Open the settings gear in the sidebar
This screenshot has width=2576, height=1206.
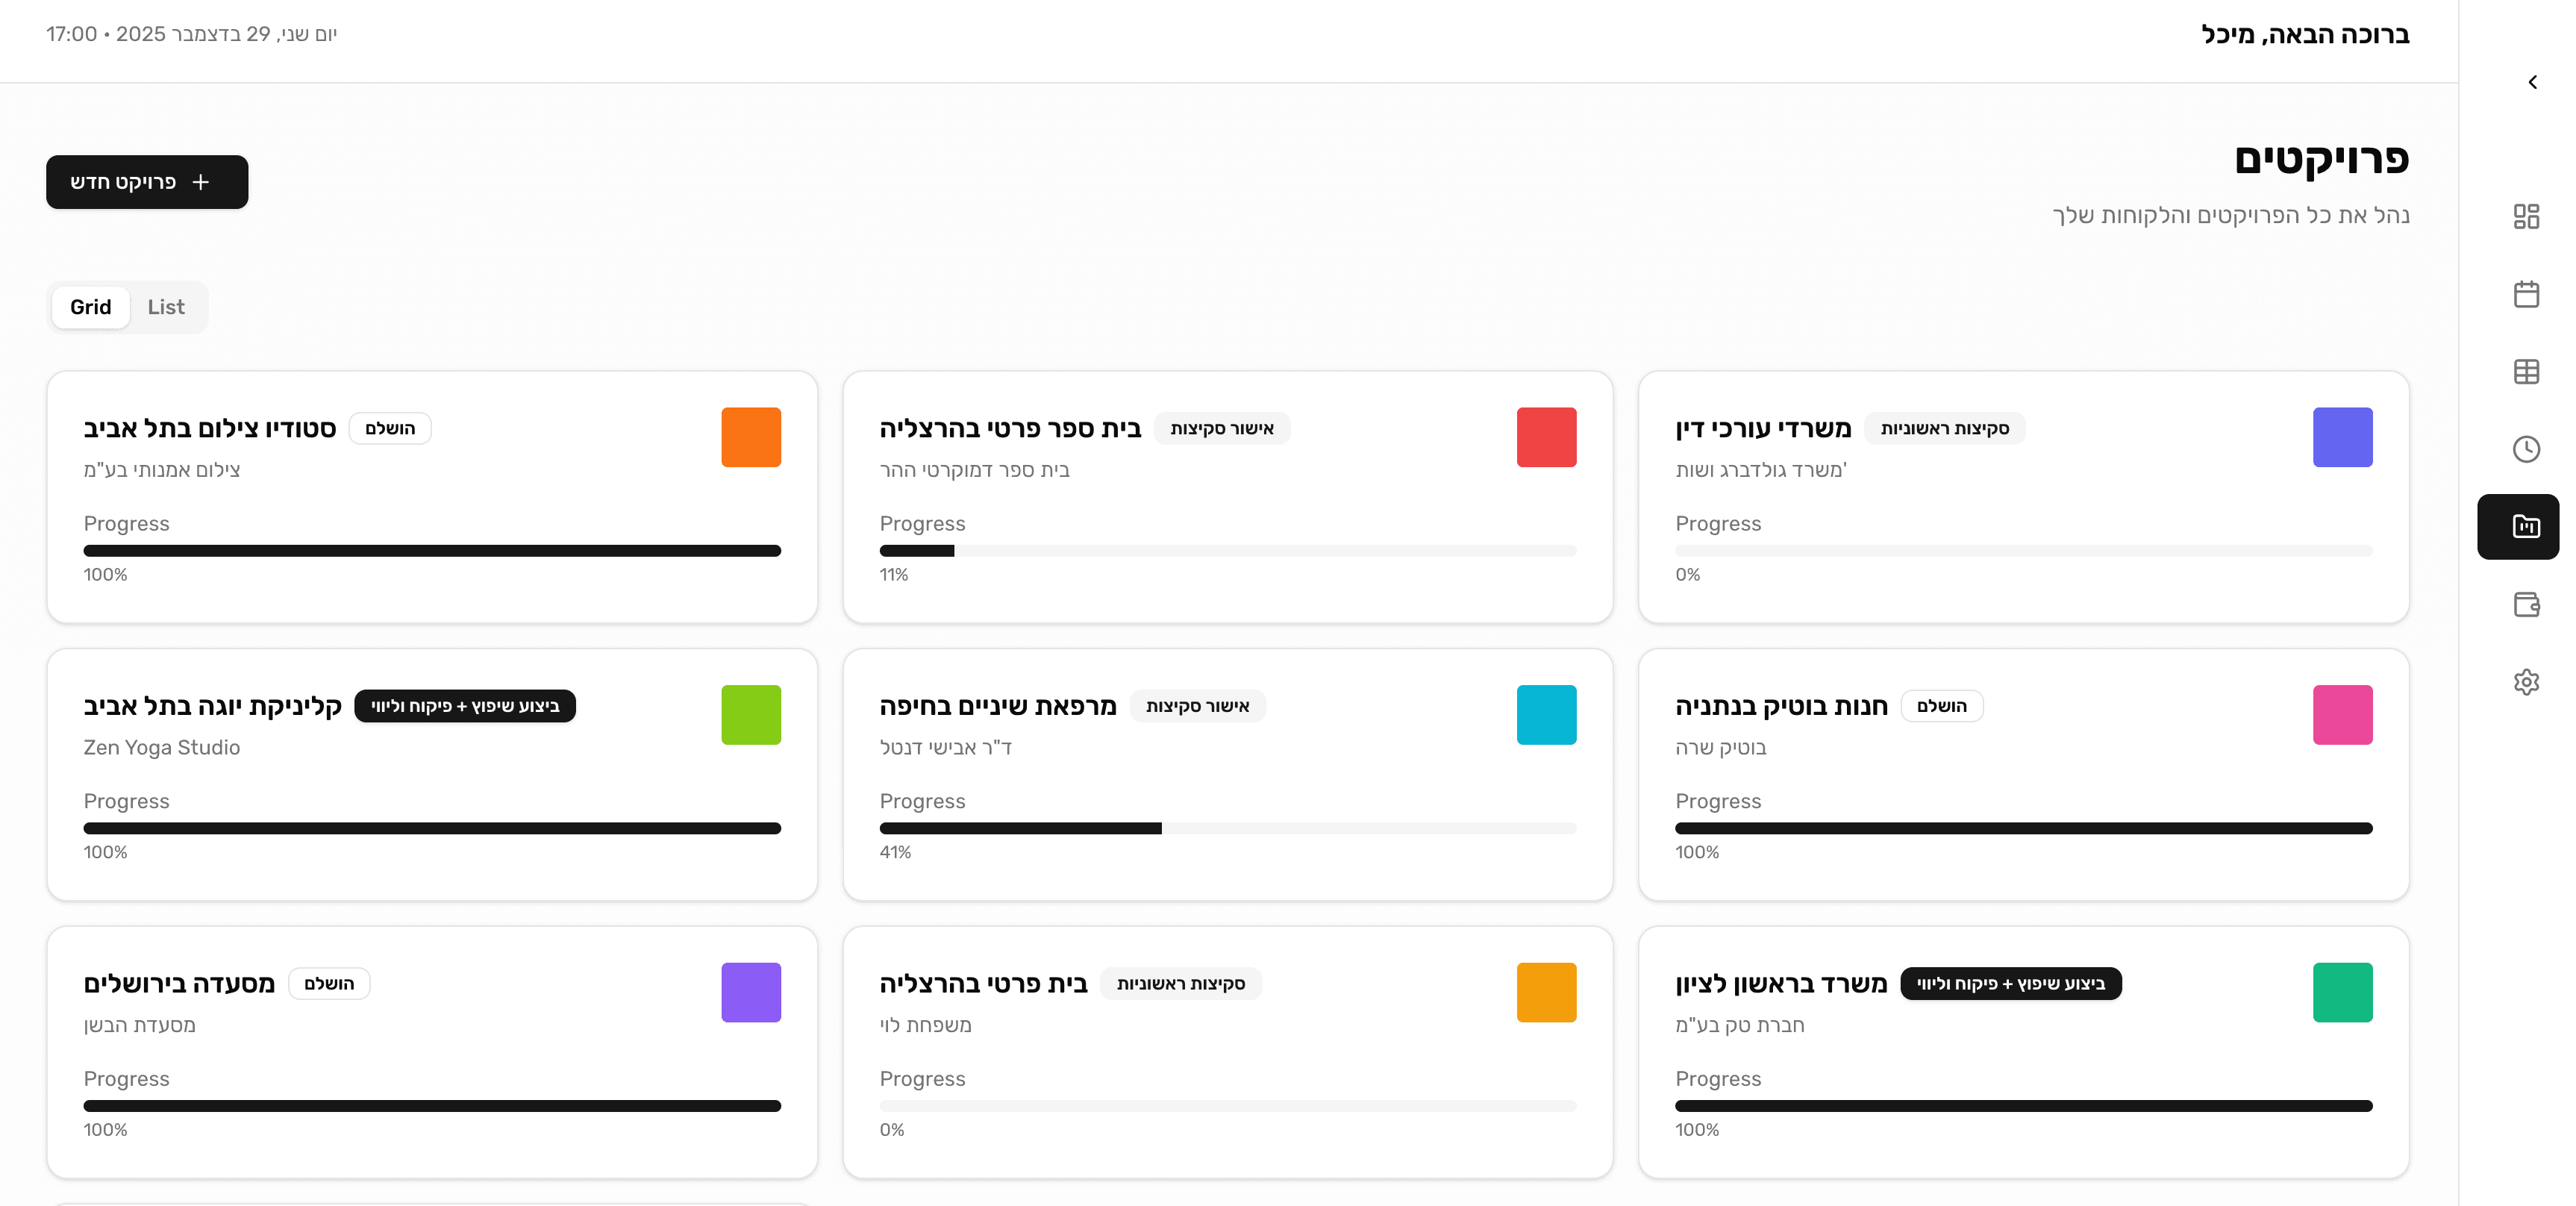pyautogui.click(x=2528, y=681)
